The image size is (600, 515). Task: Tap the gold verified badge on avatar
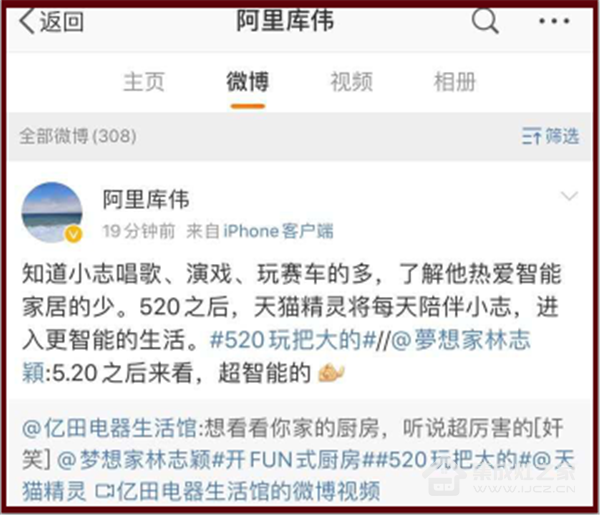(x=73, y=234)
